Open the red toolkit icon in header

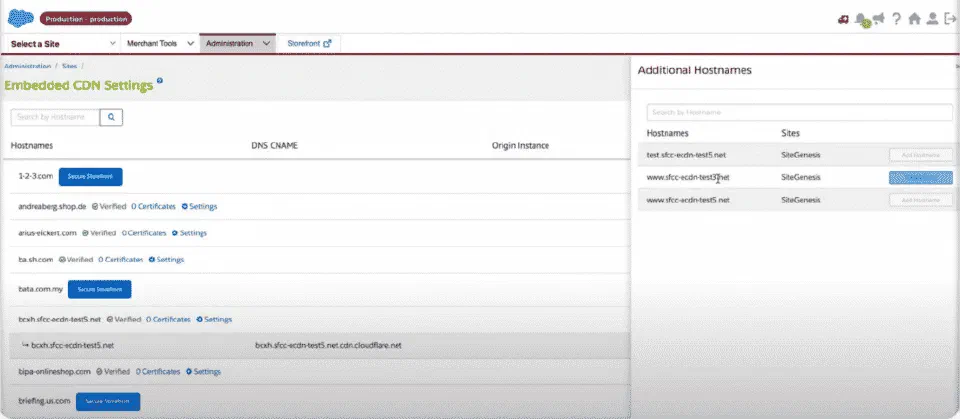click(843, 19)
